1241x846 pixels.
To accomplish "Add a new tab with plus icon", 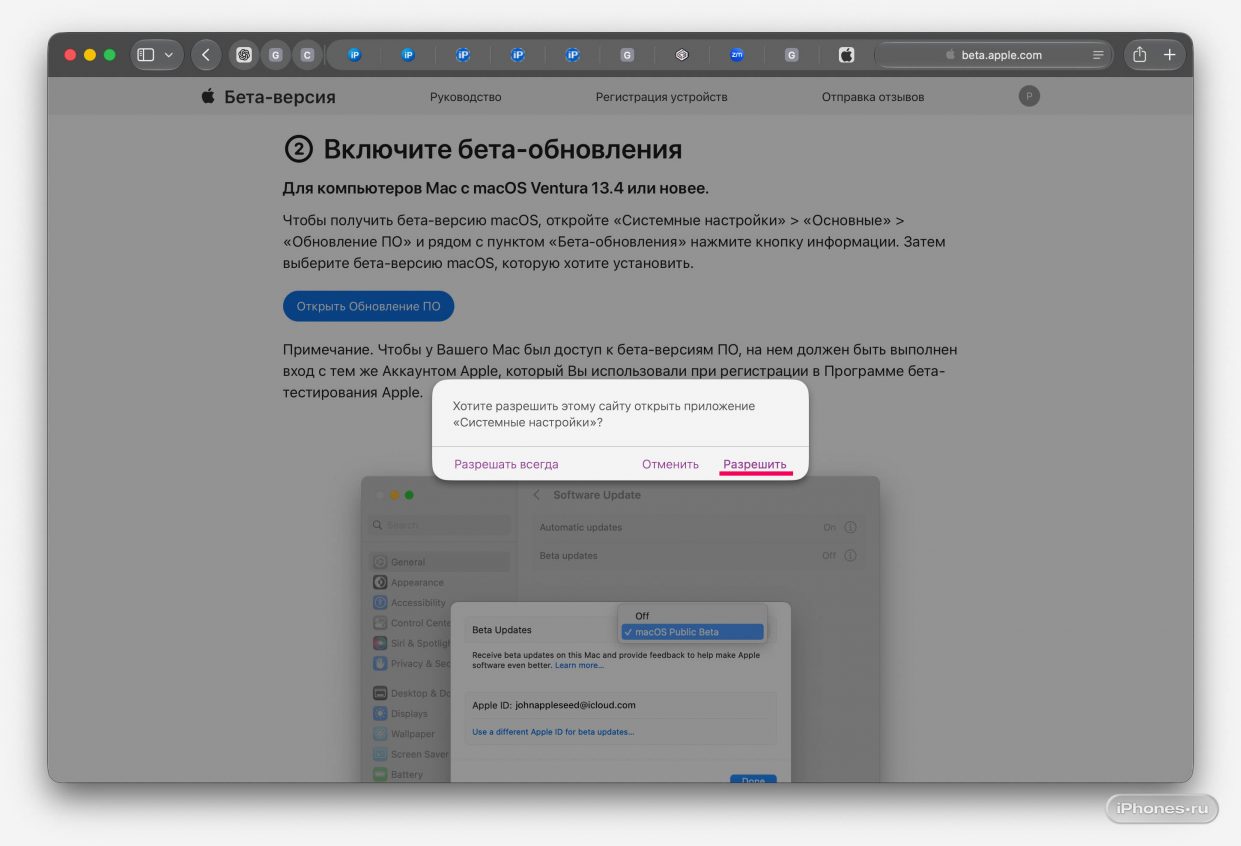I will click(1169, 55).
